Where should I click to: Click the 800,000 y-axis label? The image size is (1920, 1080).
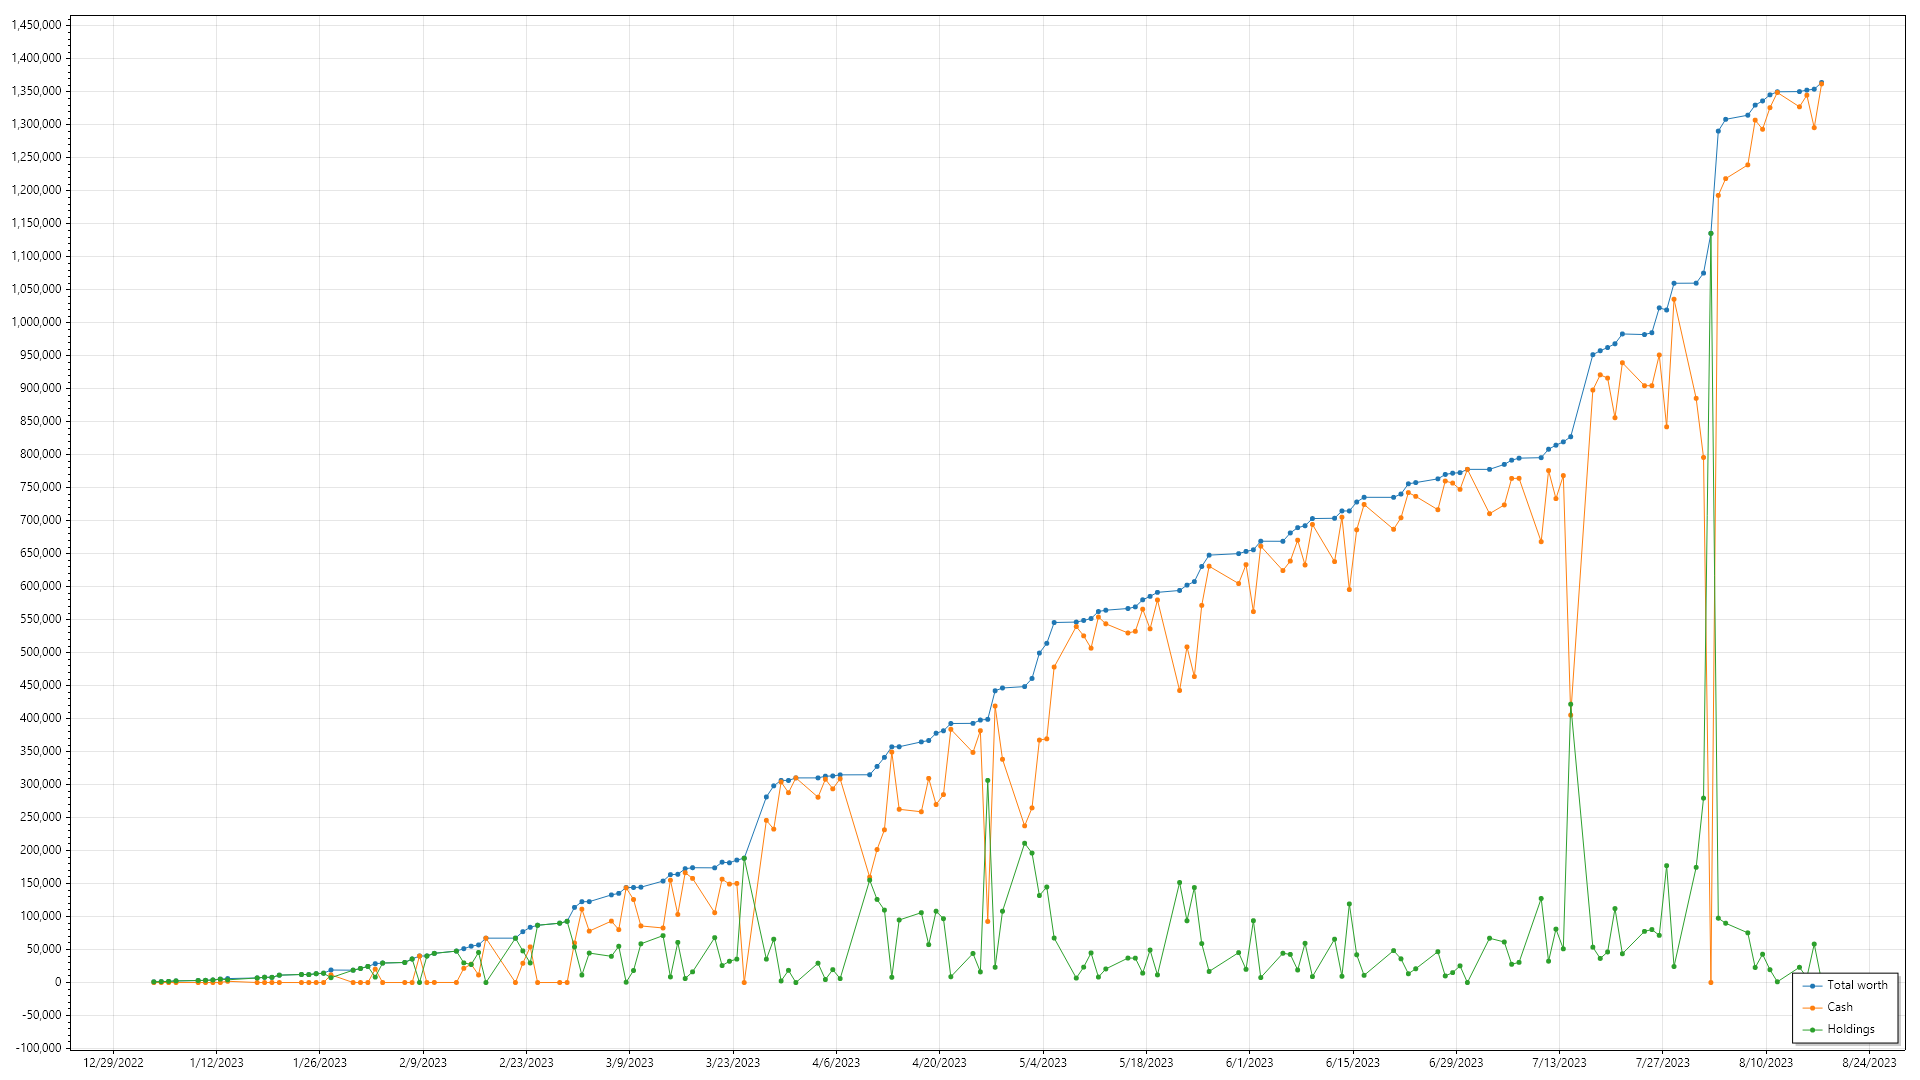tap(41, 454)
